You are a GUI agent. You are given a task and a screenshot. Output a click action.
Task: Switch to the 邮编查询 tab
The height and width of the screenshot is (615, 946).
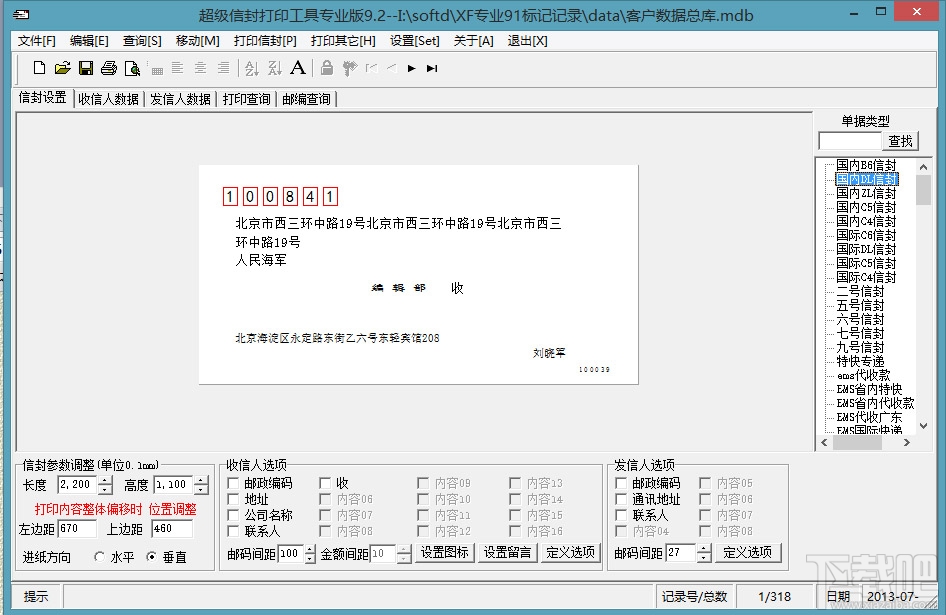(306, 99)
